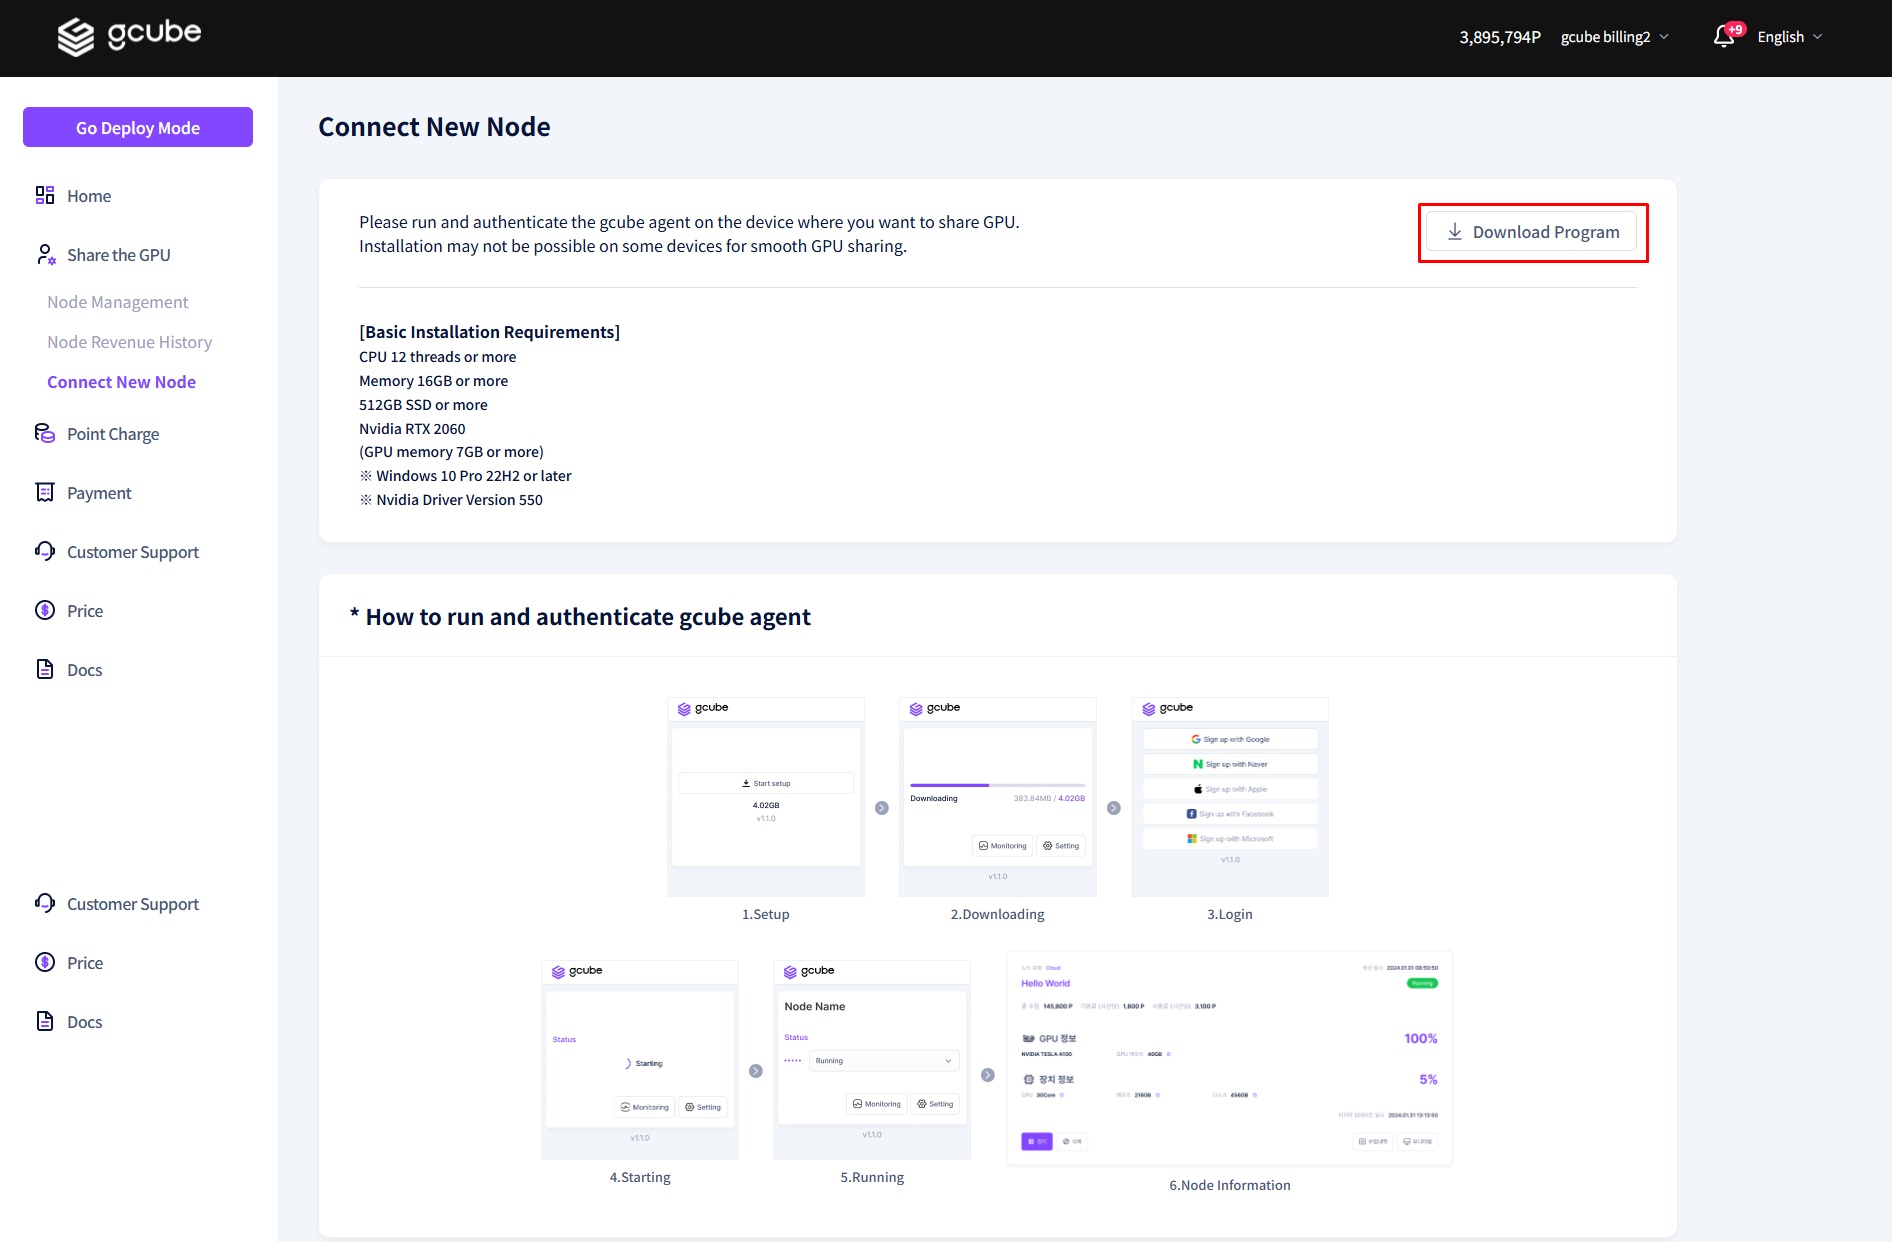Open the English language dropdown
Image resolution: width=1892 pixels, height=1242 pixels.
tap(1789, 36)
